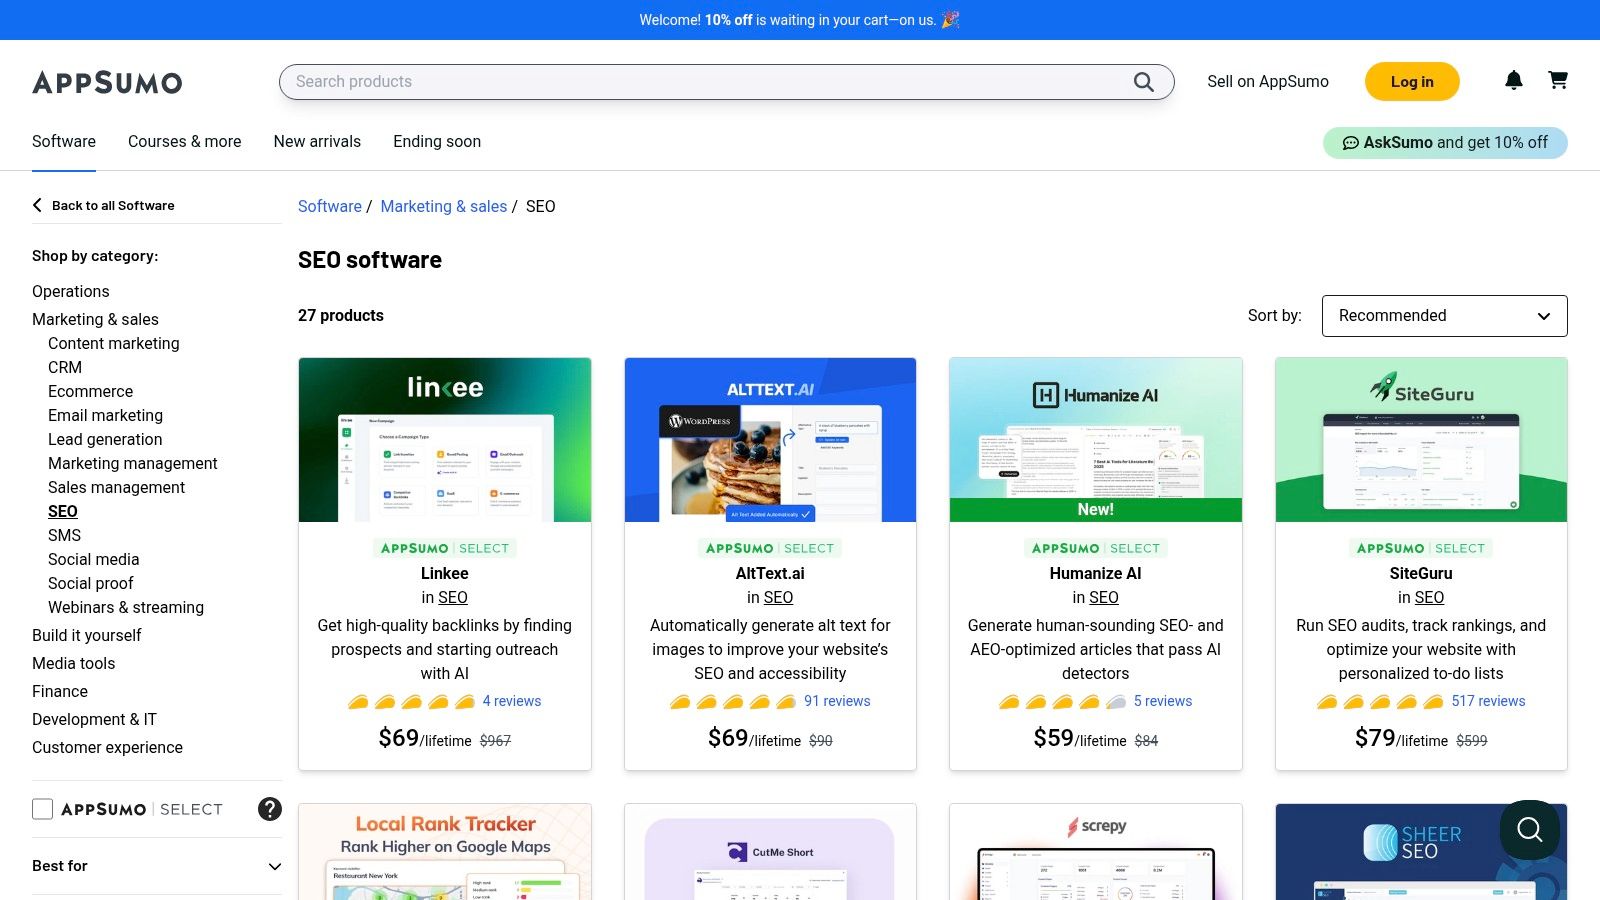Image resolution: width=1600 pixels, height=900 pixels.
Task: Open Humanize AI's 5 reviews link
Action: (1163, 702)
